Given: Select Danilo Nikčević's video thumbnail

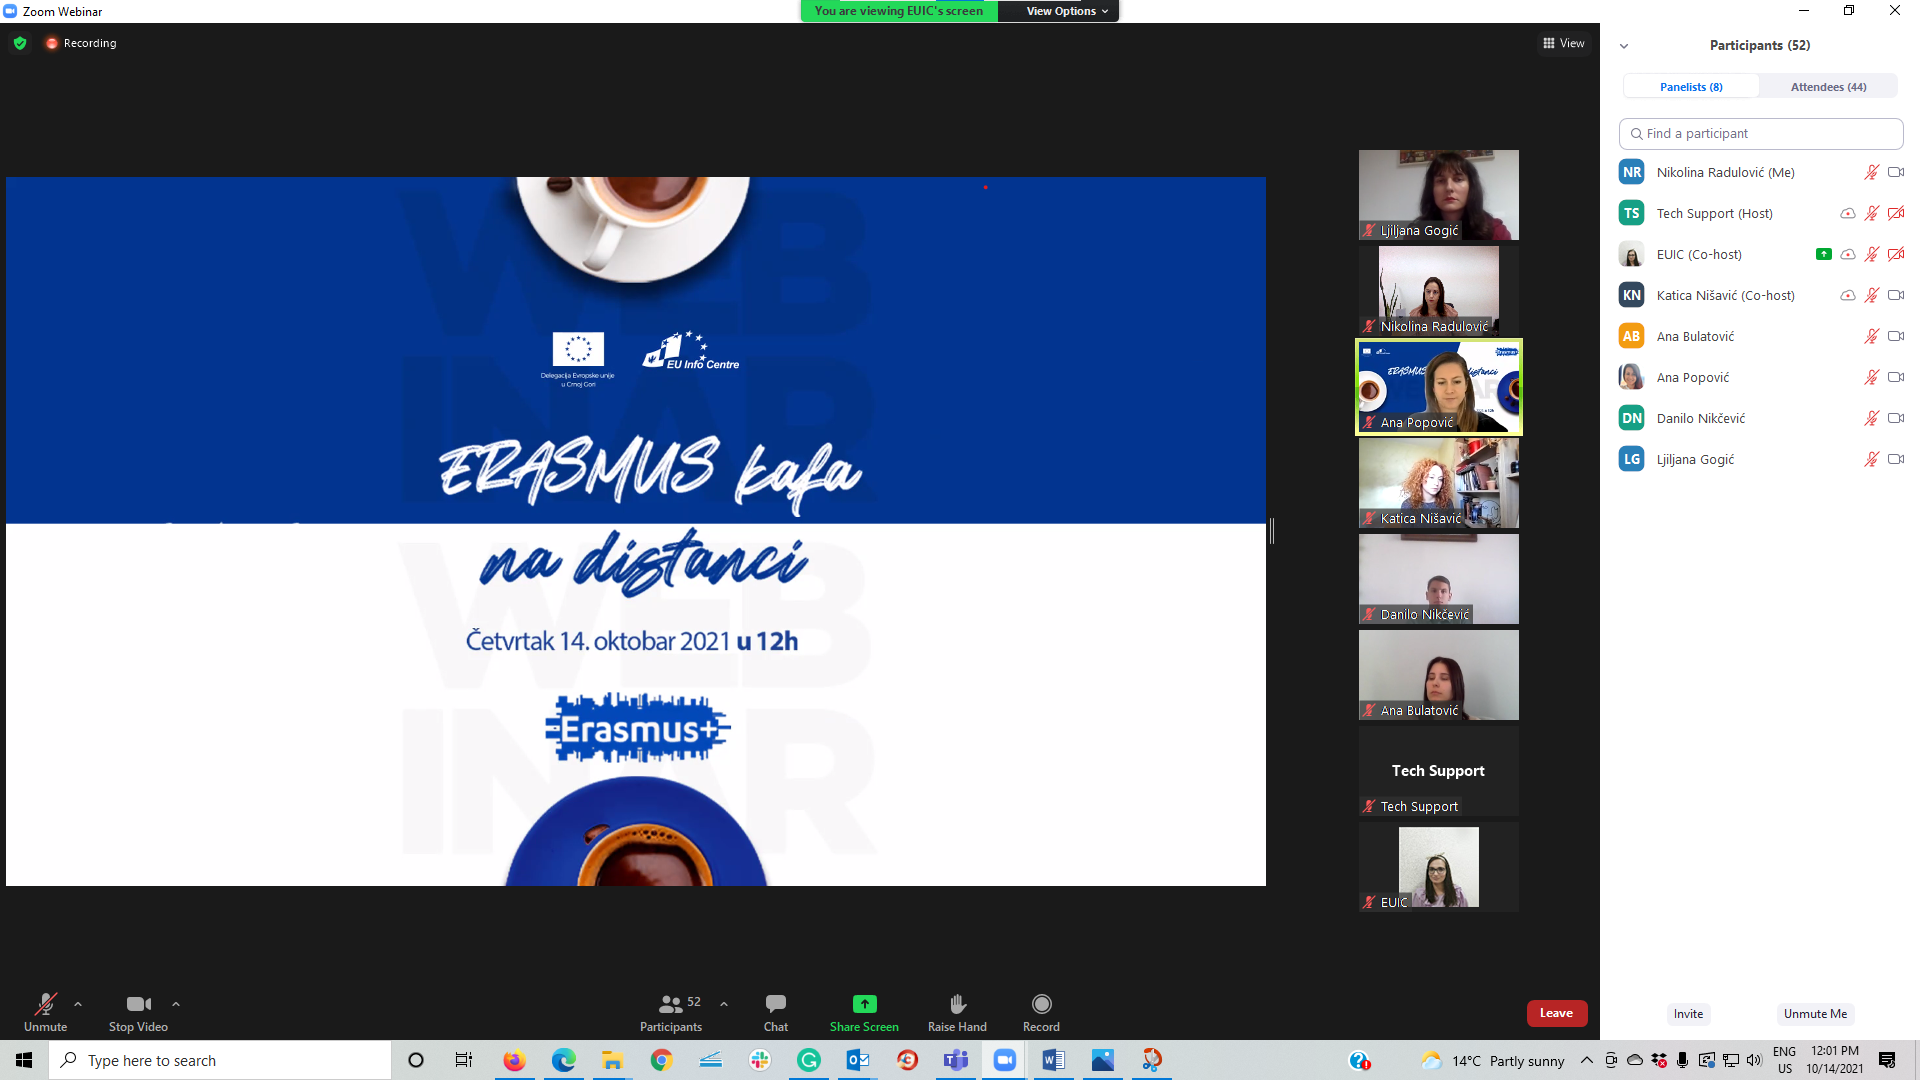Looking at the screenshot, I should coord(1438,579).
